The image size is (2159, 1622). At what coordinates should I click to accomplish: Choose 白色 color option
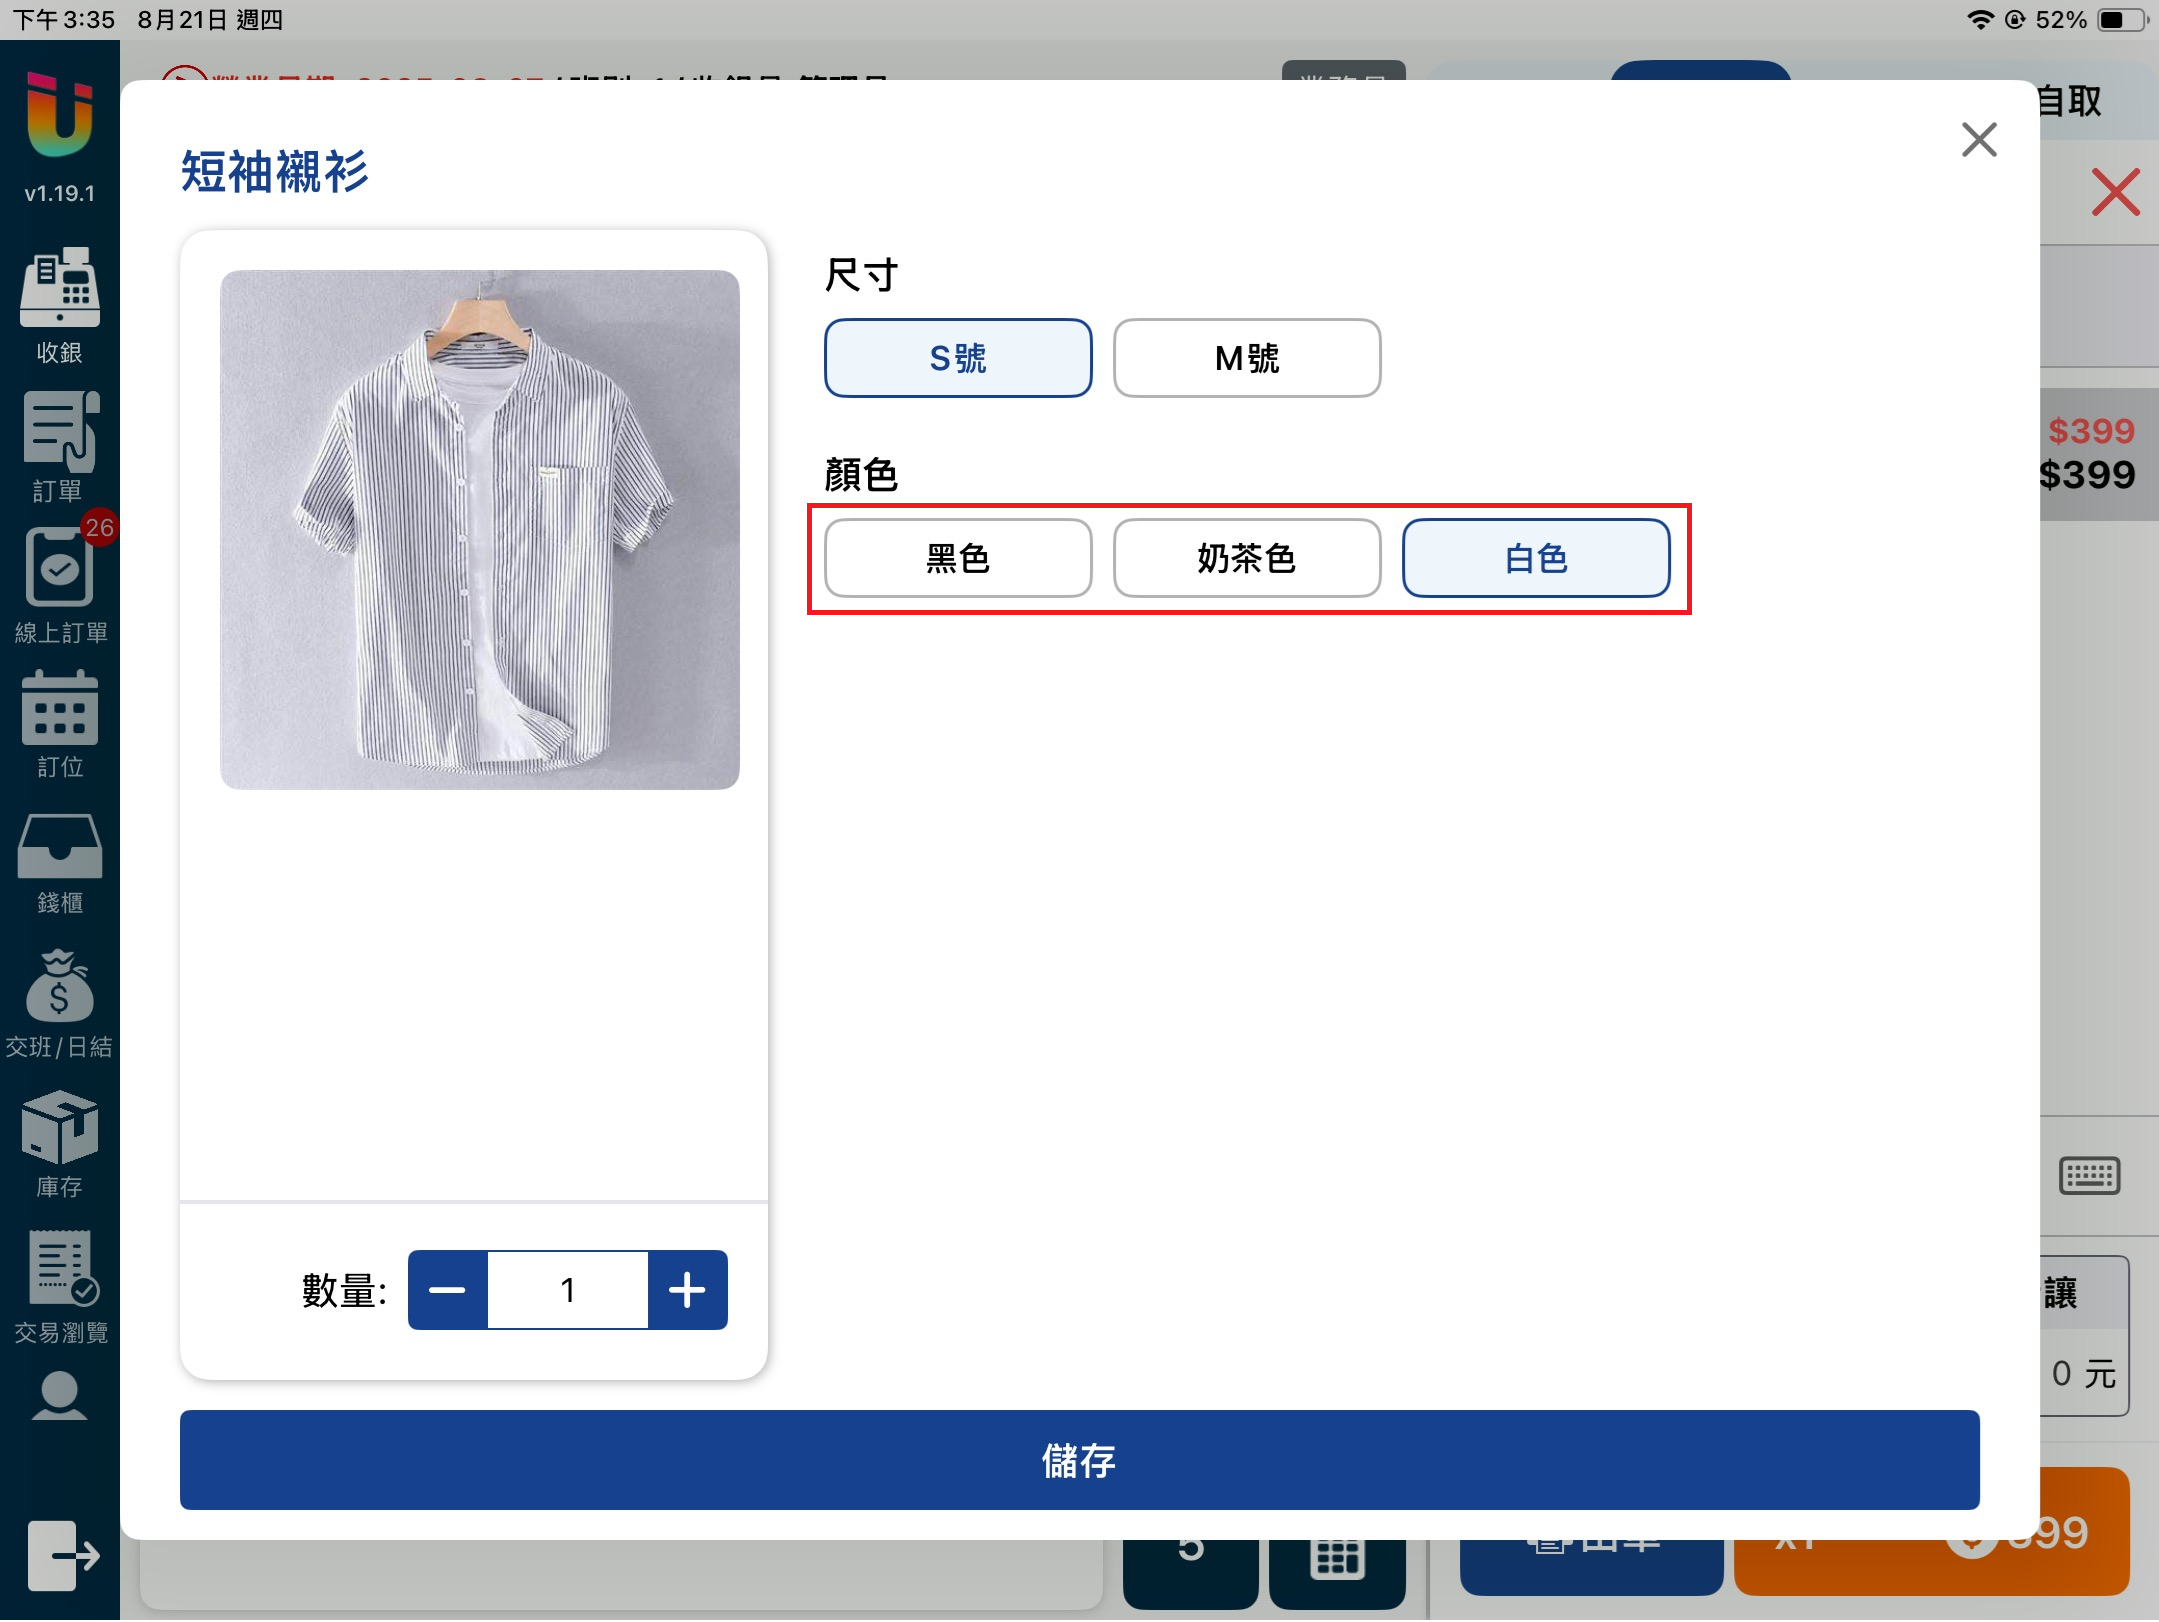point(1535,558)
